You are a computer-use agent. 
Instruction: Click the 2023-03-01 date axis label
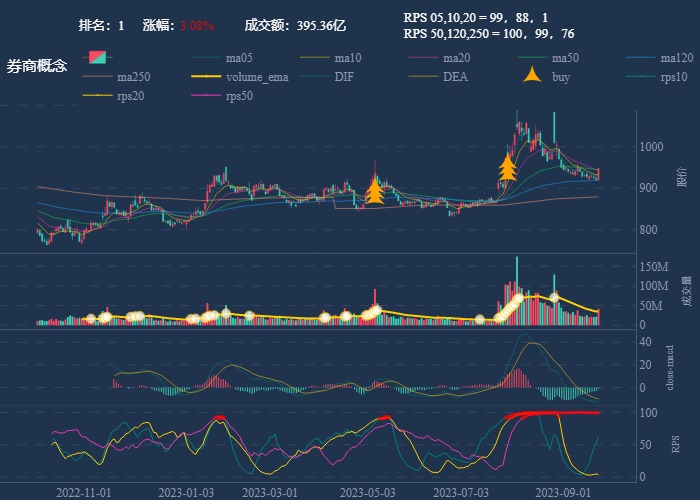pos(270,492)
